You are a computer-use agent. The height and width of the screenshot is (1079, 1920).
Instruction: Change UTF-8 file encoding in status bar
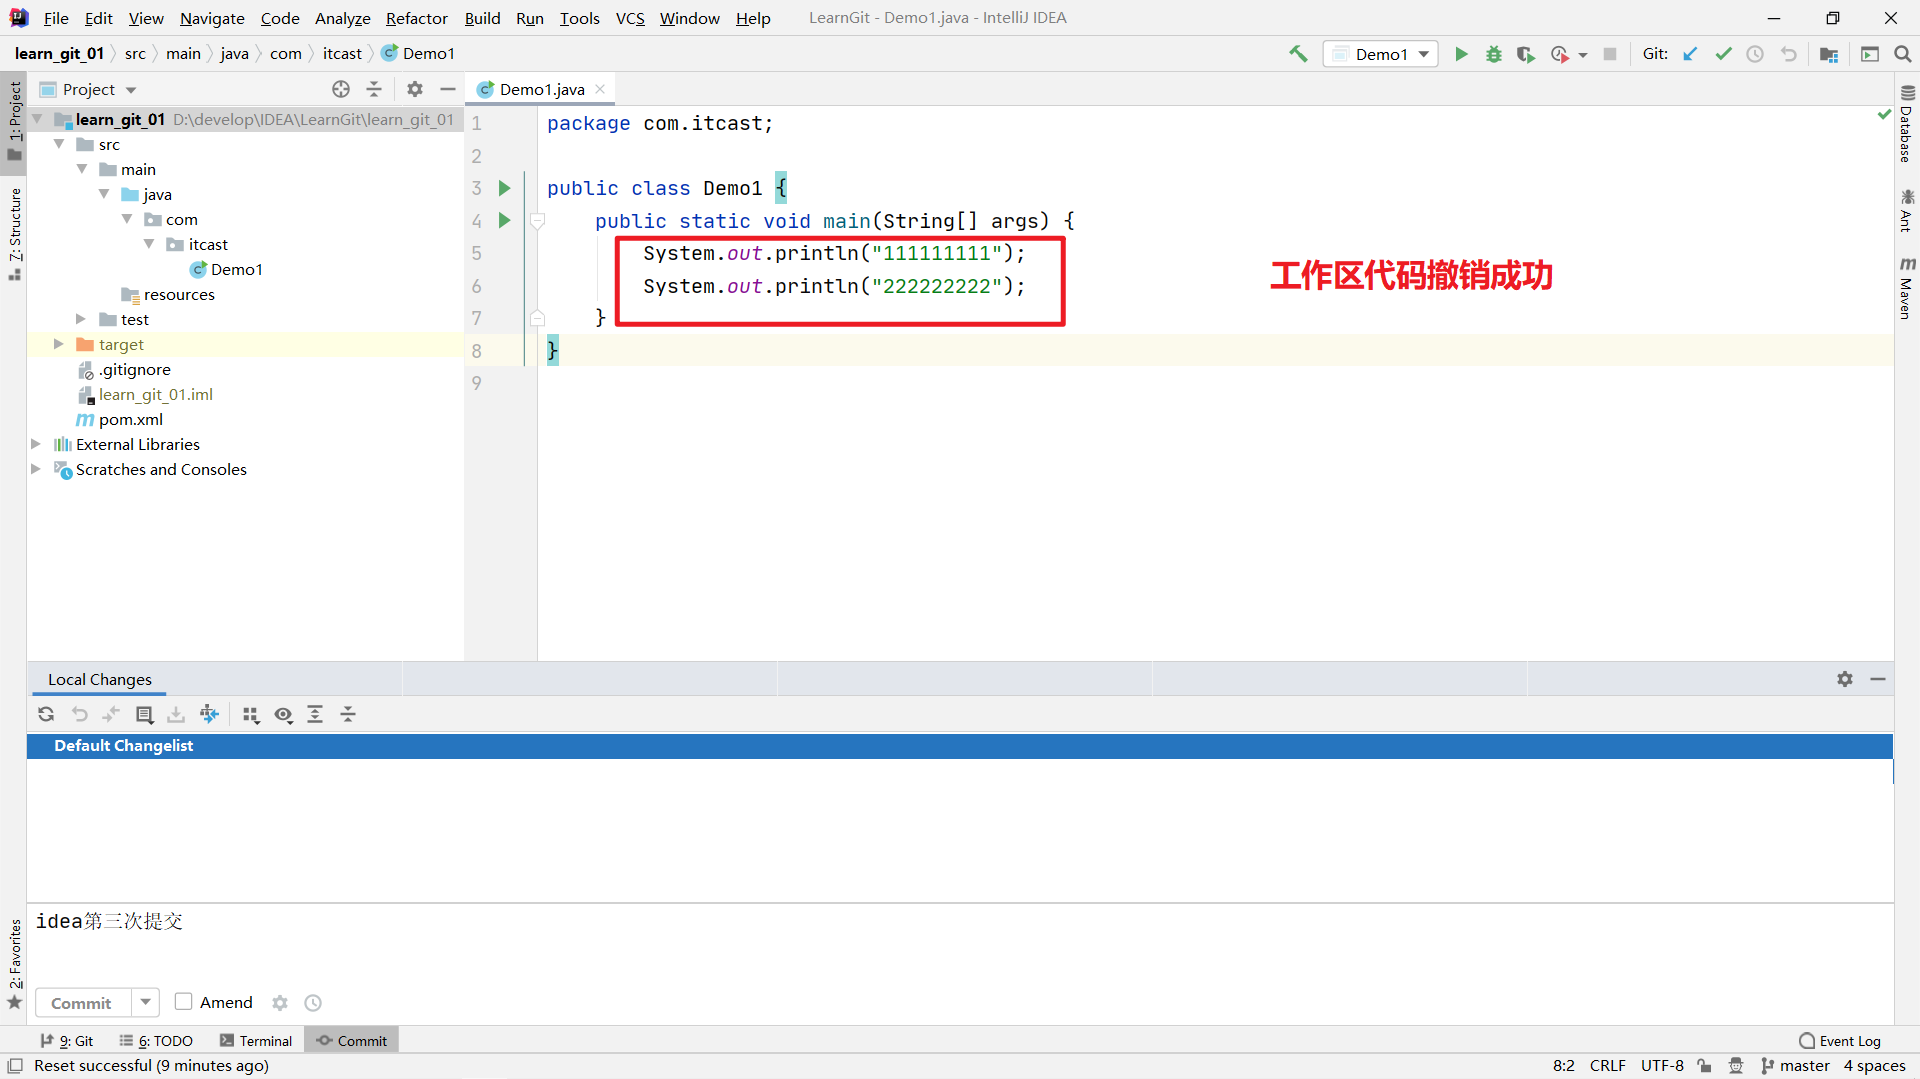[x=1662, y=1066]
